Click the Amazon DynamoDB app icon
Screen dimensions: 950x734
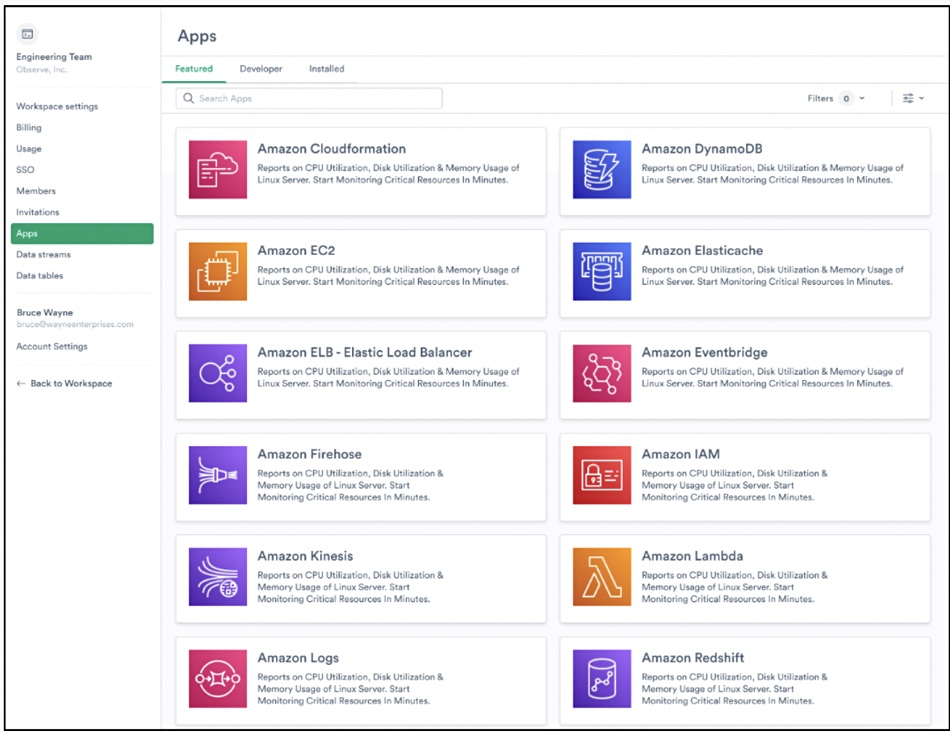[x=602, y=170]
